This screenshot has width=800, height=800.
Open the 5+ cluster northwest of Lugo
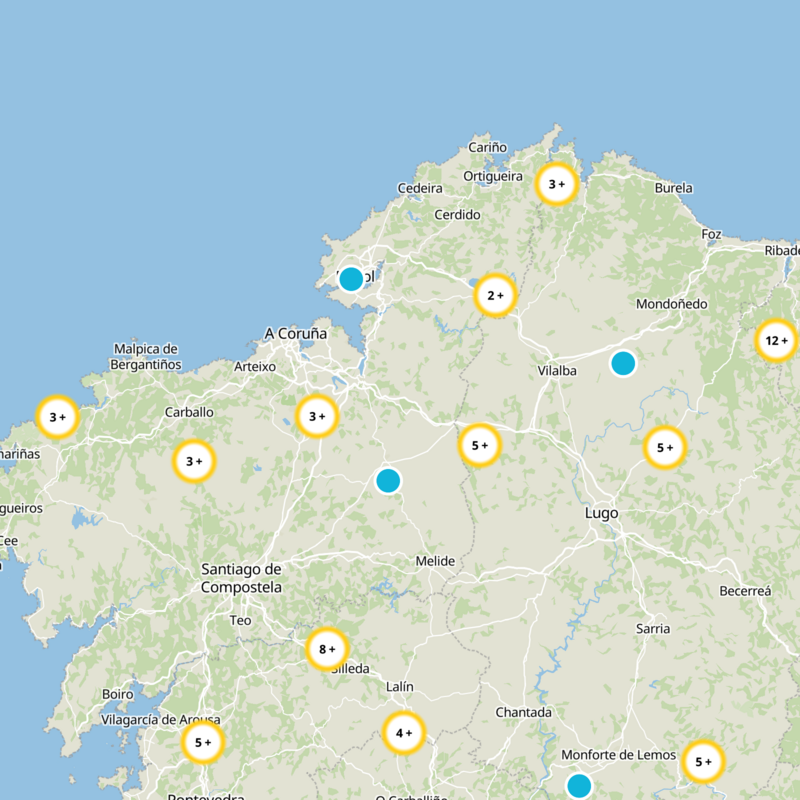point(480,445)
